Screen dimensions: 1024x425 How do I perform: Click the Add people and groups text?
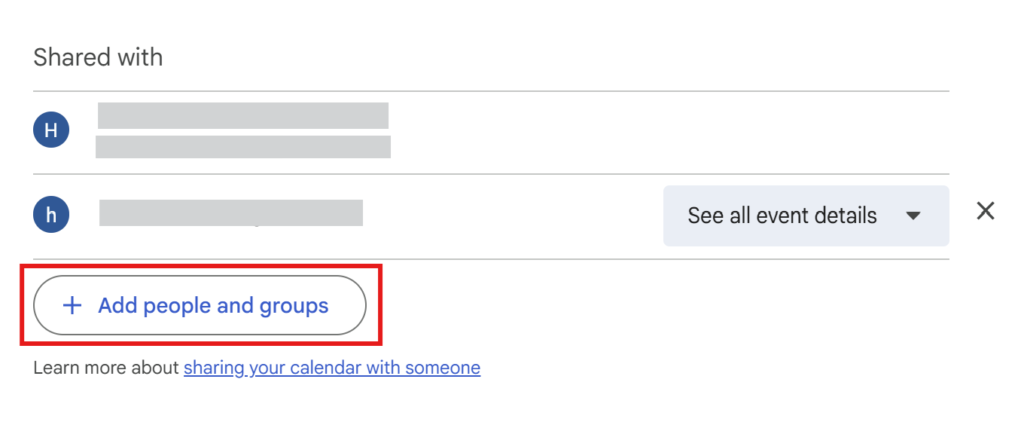tap(213, 305)
